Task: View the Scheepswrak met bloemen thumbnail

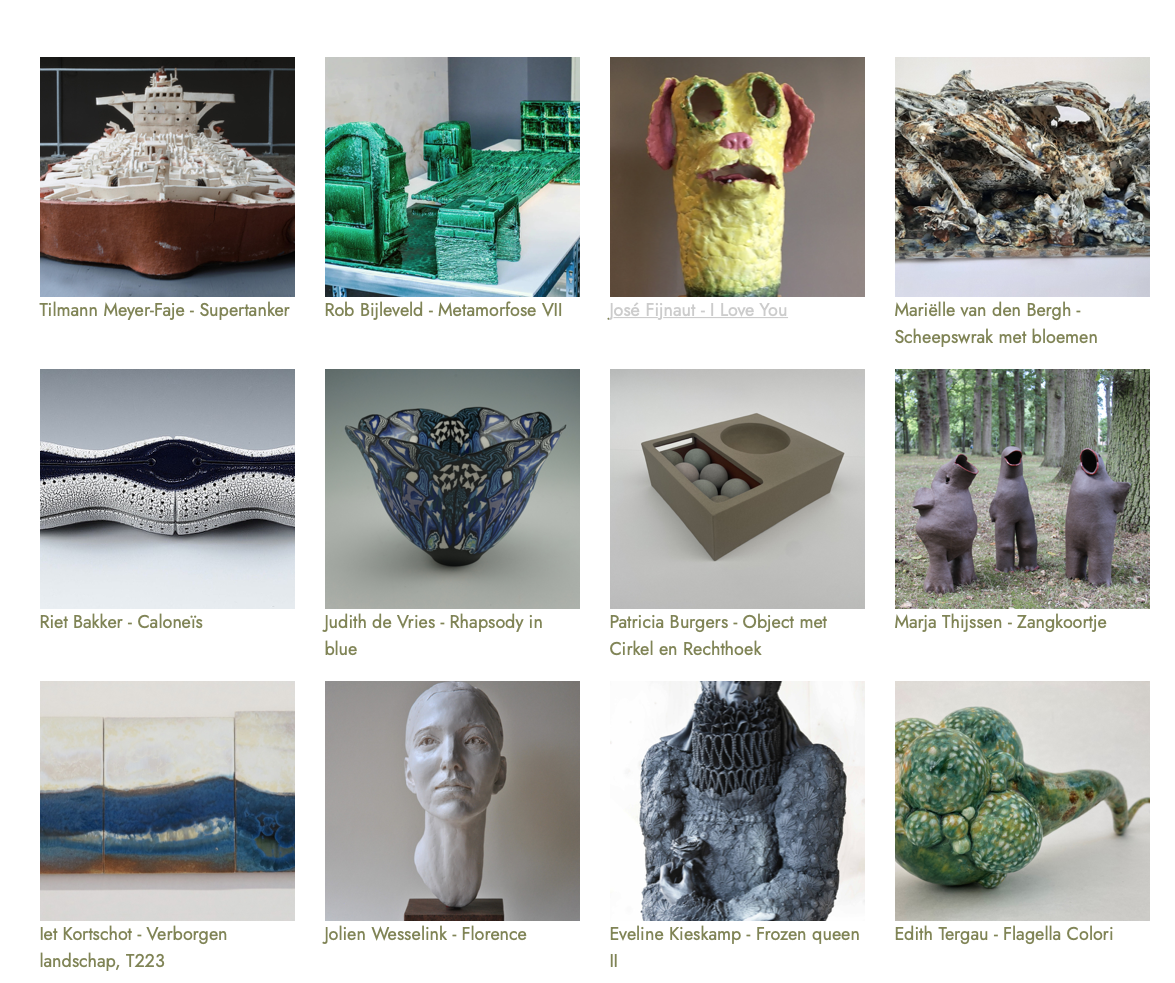Action: click(1021, 177)
